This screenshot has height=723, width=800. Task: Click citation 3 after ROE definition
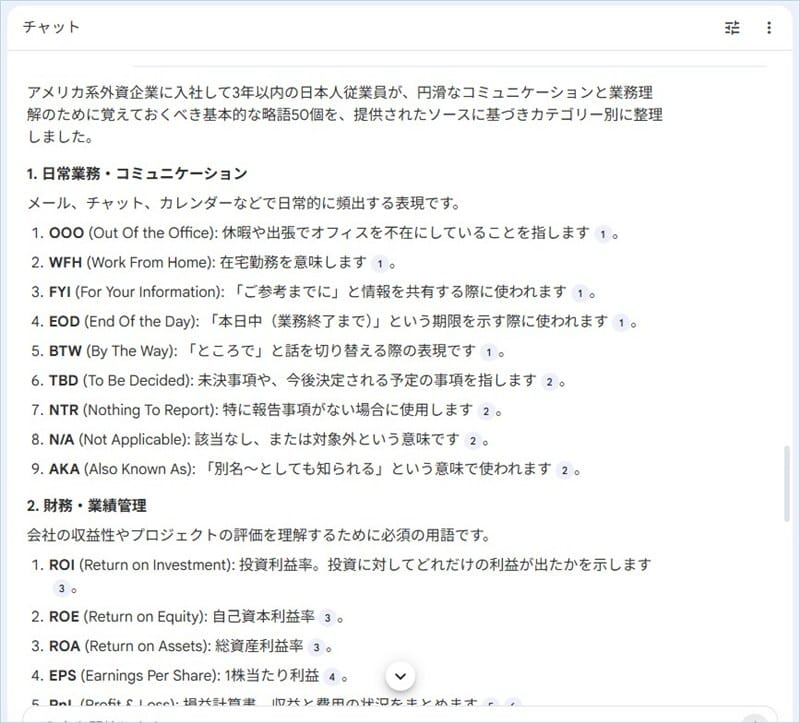[x=327, y=618]
